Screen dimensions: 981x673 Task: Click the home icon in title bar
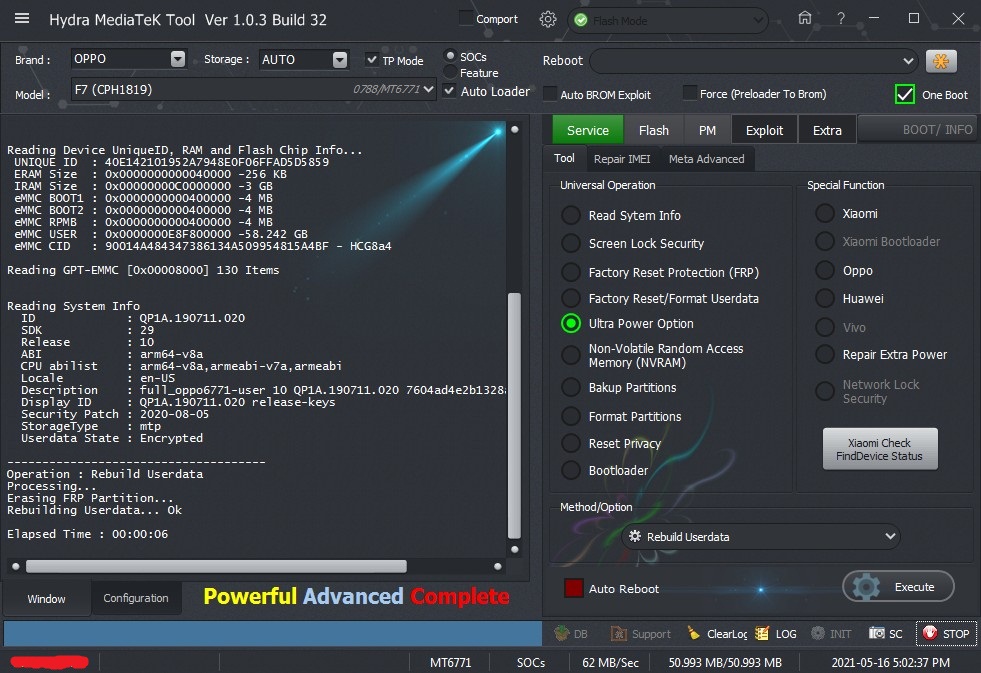click(x=805, y=18)
